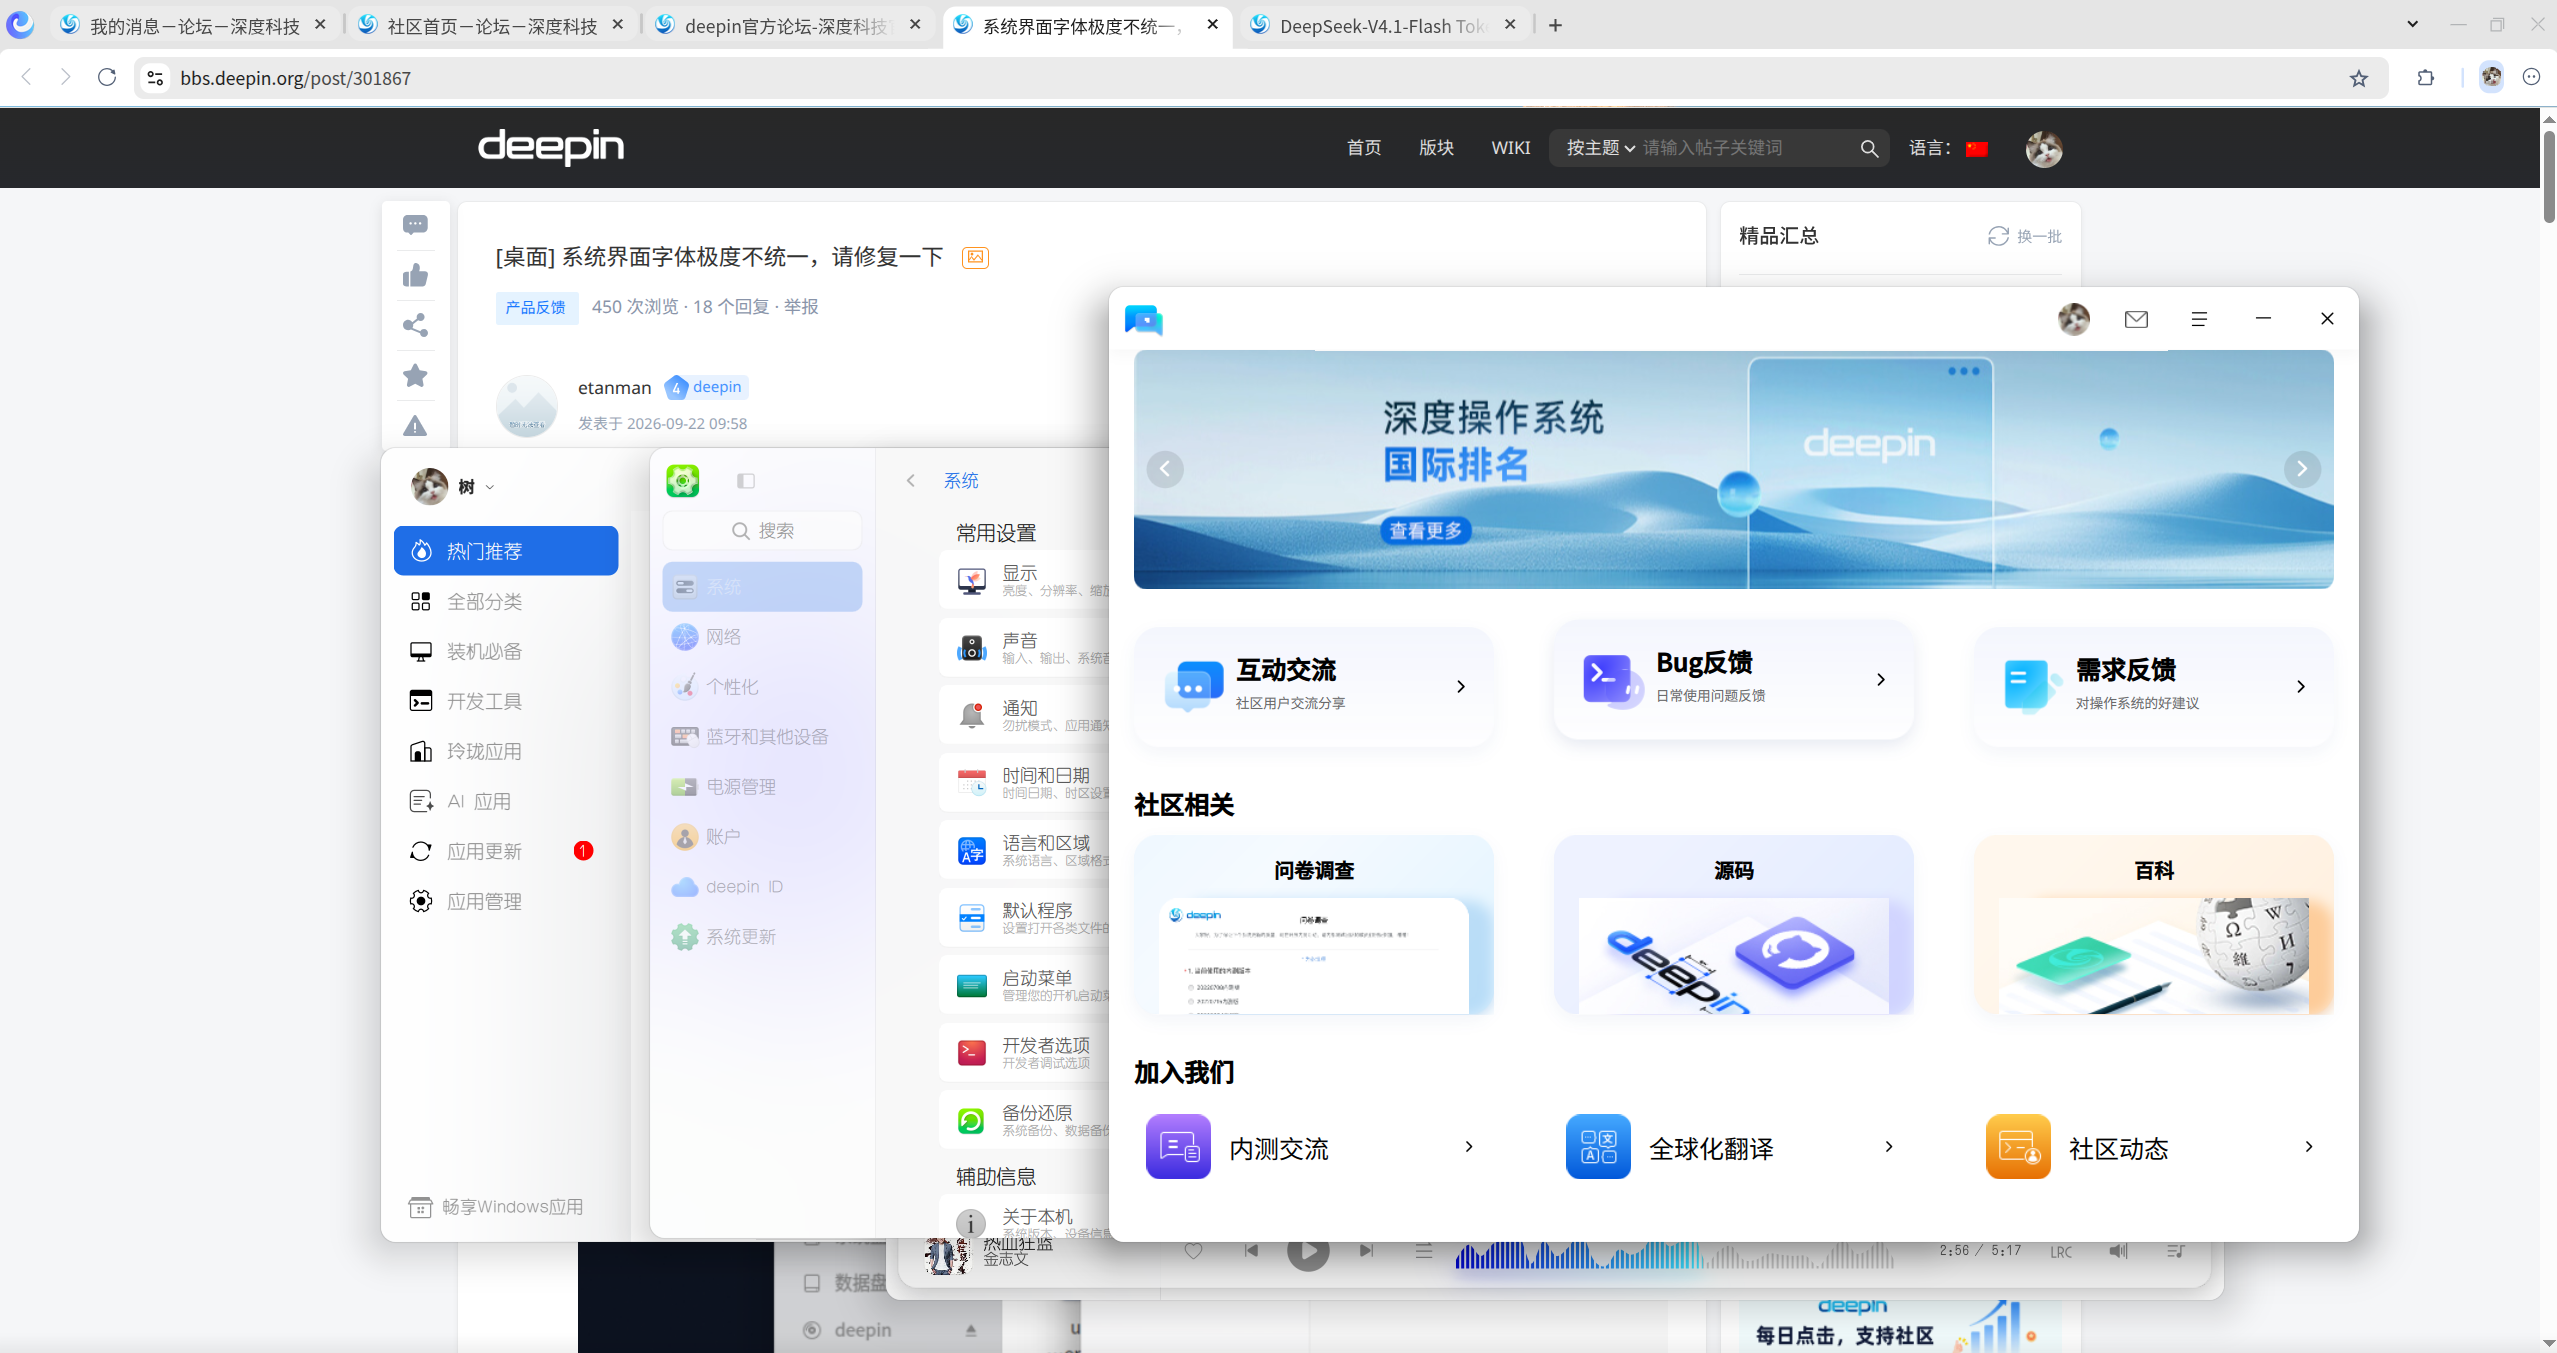
Task: Open the 互动交流 card
Action: (1314, 686)
